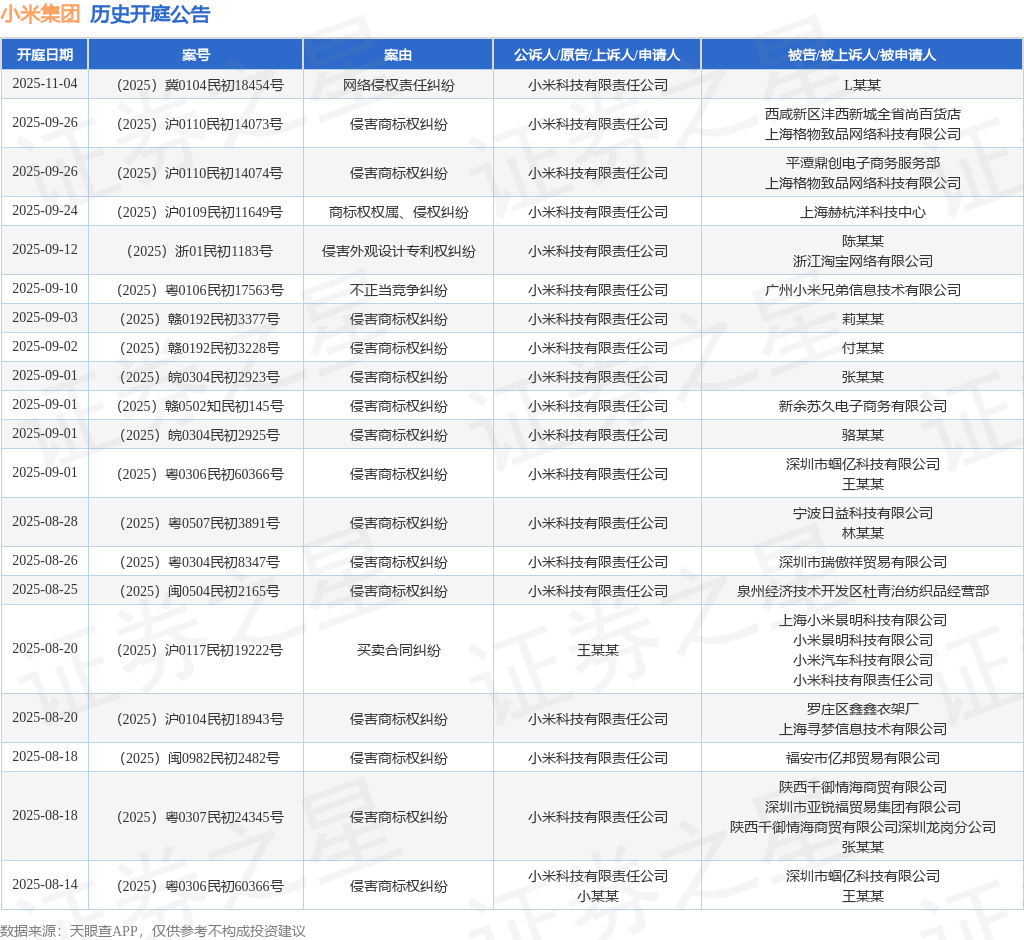
Task: Click defendant 深圳市亚锐福贸易集团有限公司
Action: pyautogui.click(x=863, y=807)
